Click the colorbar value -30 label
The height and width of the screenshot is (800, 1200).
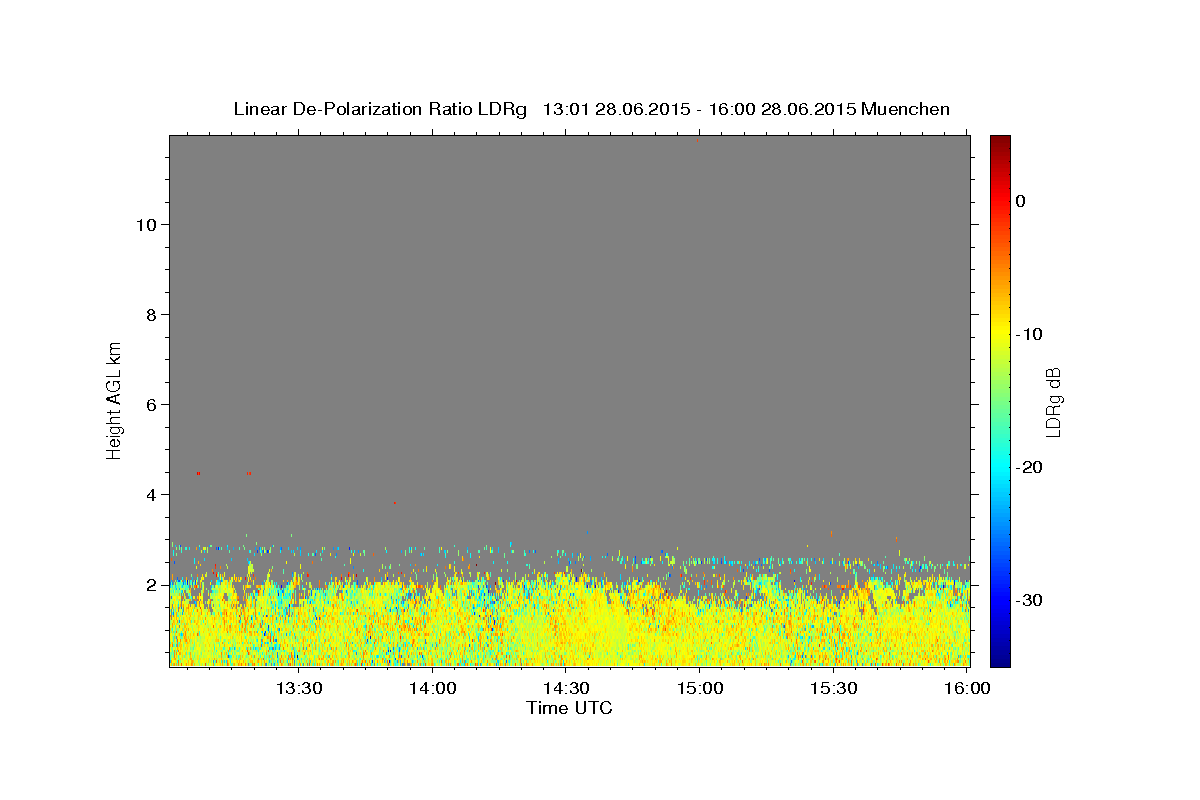[x=1029, y=600]
